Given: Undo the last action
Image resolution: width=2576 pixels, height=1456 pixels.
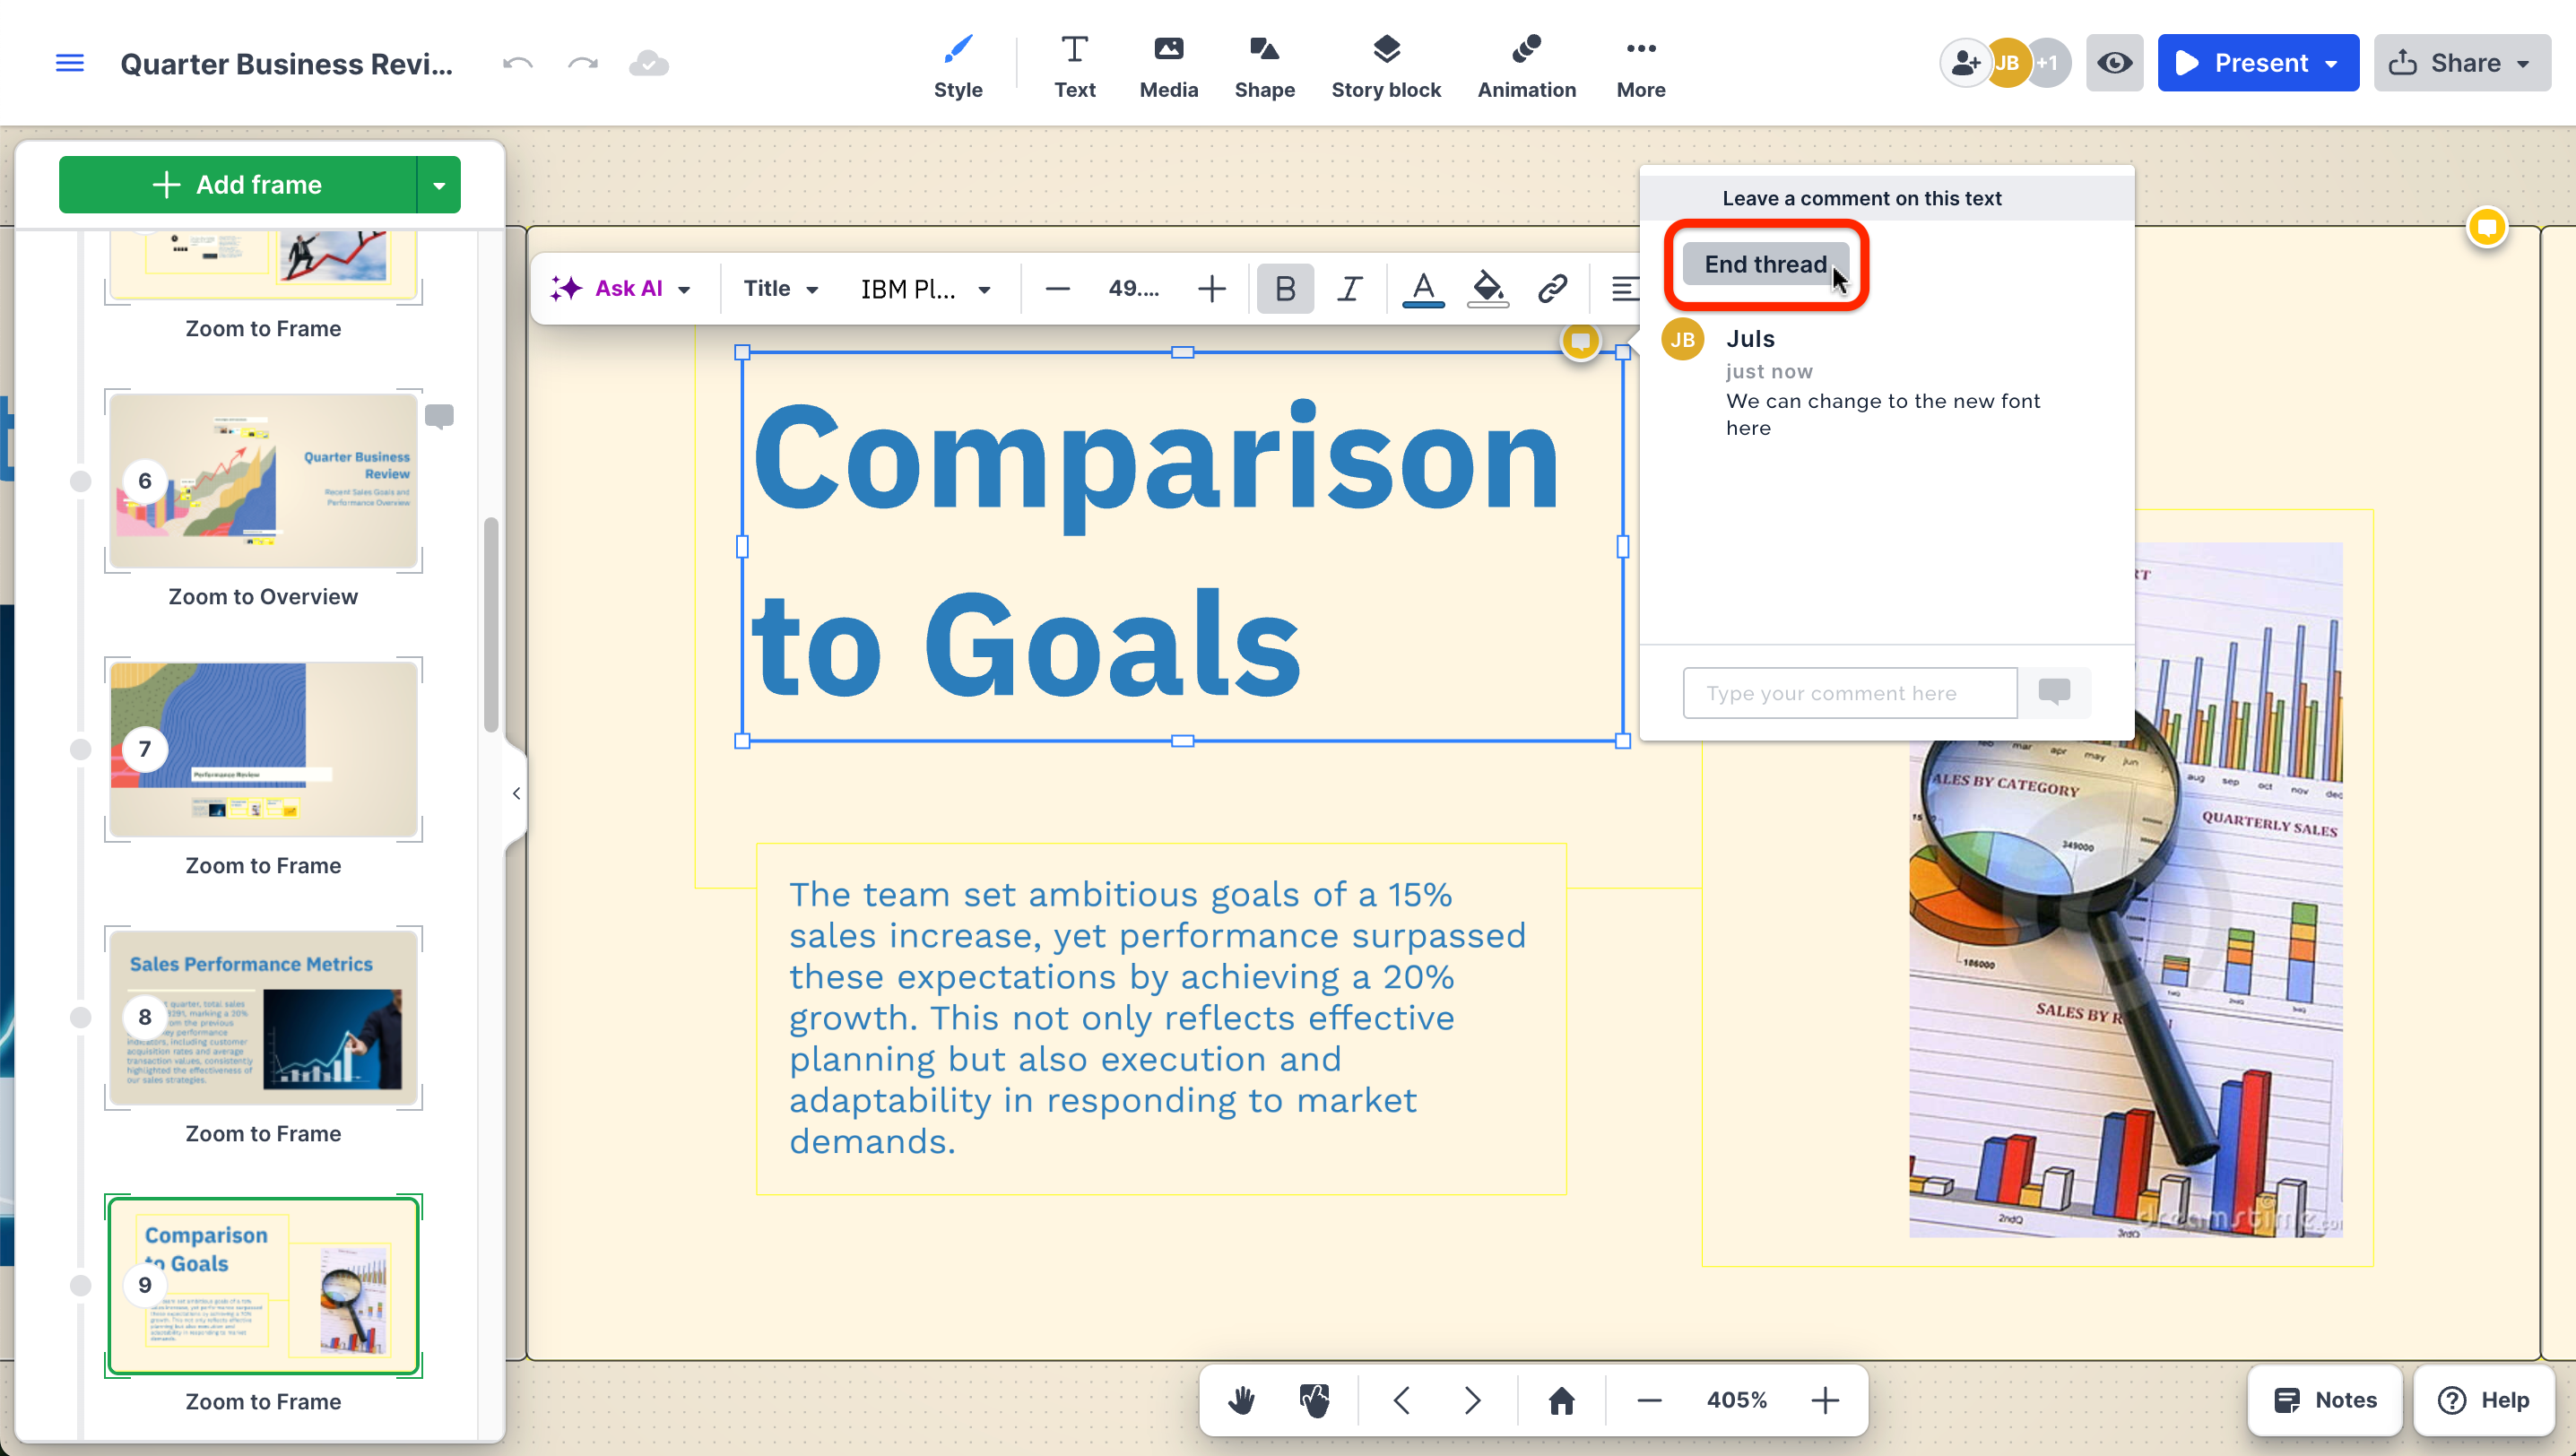Looking at the screenshot, I should pyautogui.click(x=518, y=63).
